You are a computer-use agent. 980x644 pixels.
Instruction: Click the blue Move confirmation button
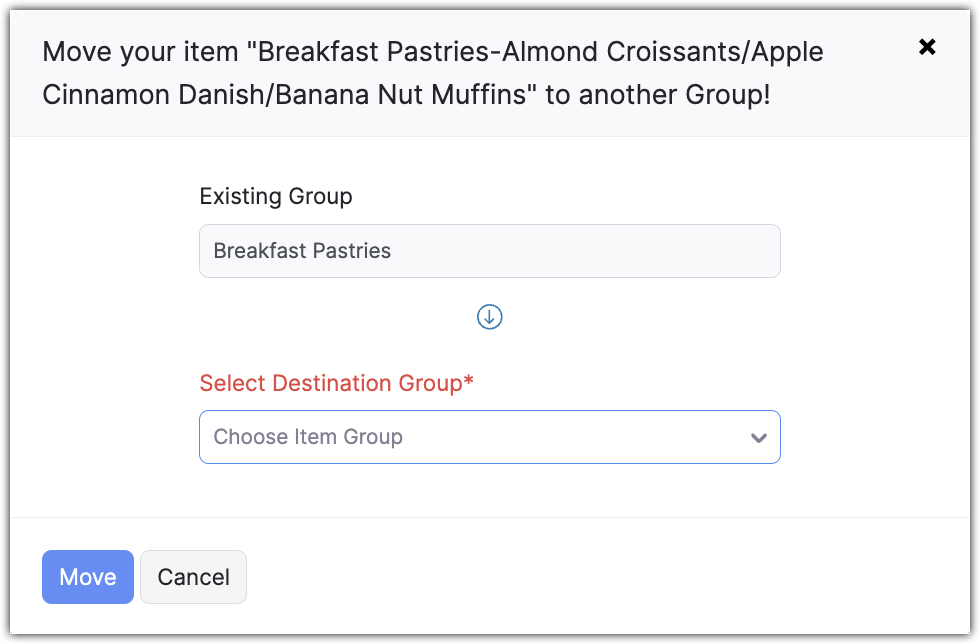point(88,577)
